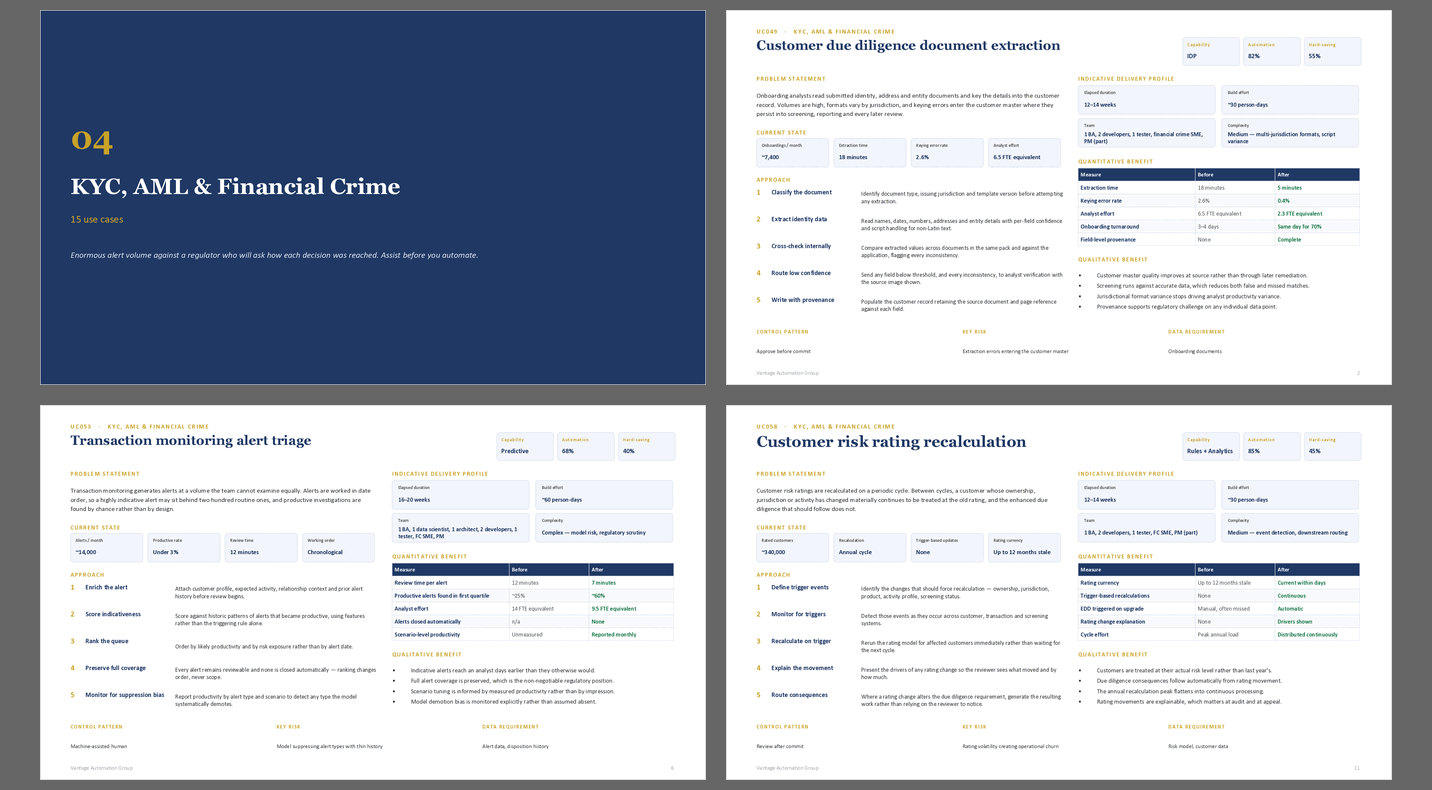Click the "Rules + Analytics" capability value
The height and width of the screenshot is (790, 1432).
(1210, 451)
